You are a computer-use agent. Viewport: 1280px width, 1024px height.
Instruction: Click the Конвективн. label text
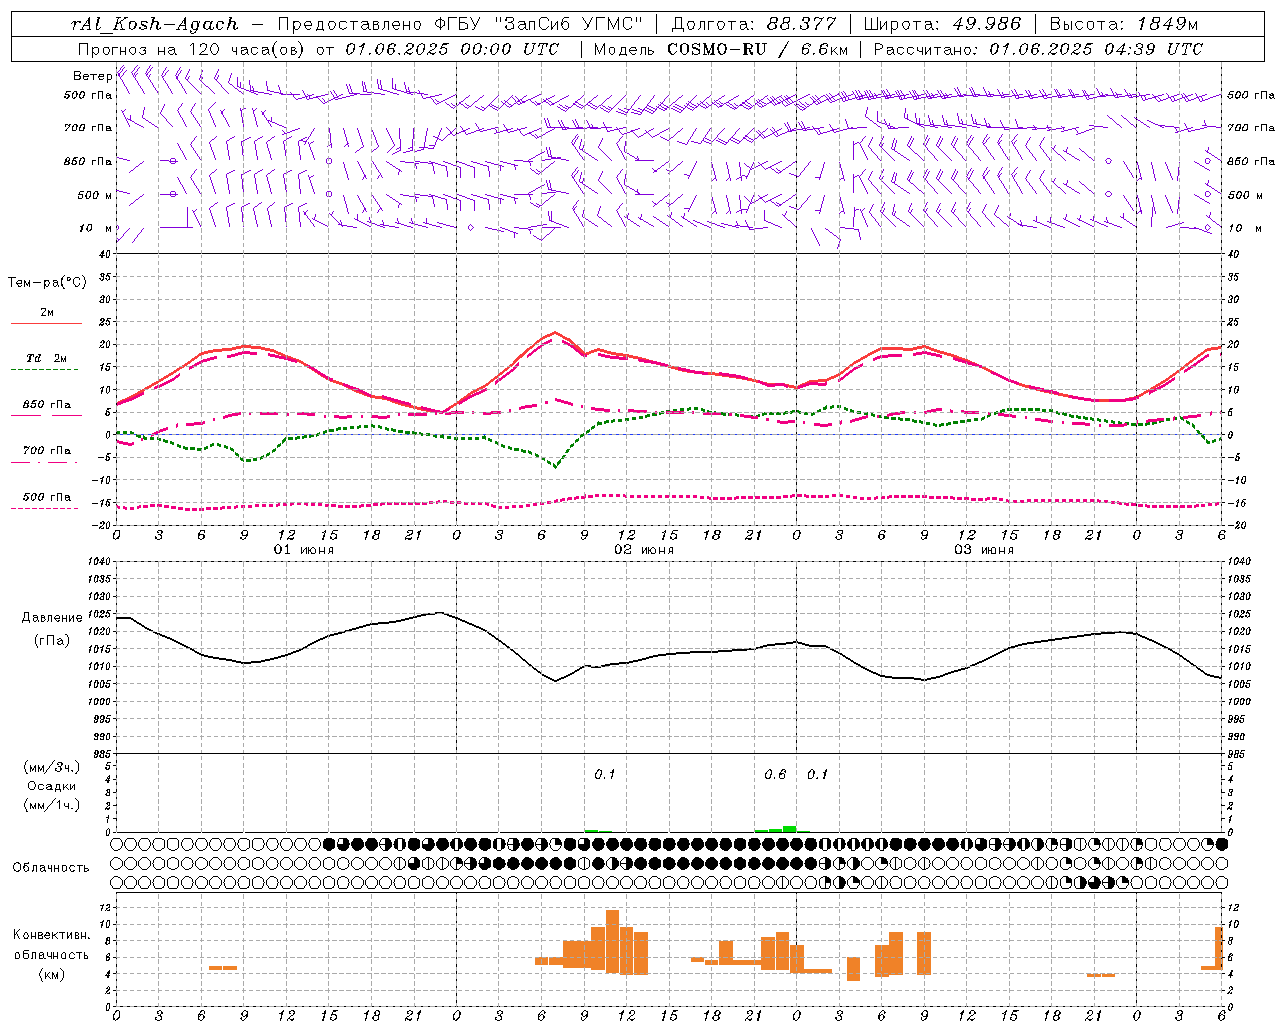tap(52, 934)
